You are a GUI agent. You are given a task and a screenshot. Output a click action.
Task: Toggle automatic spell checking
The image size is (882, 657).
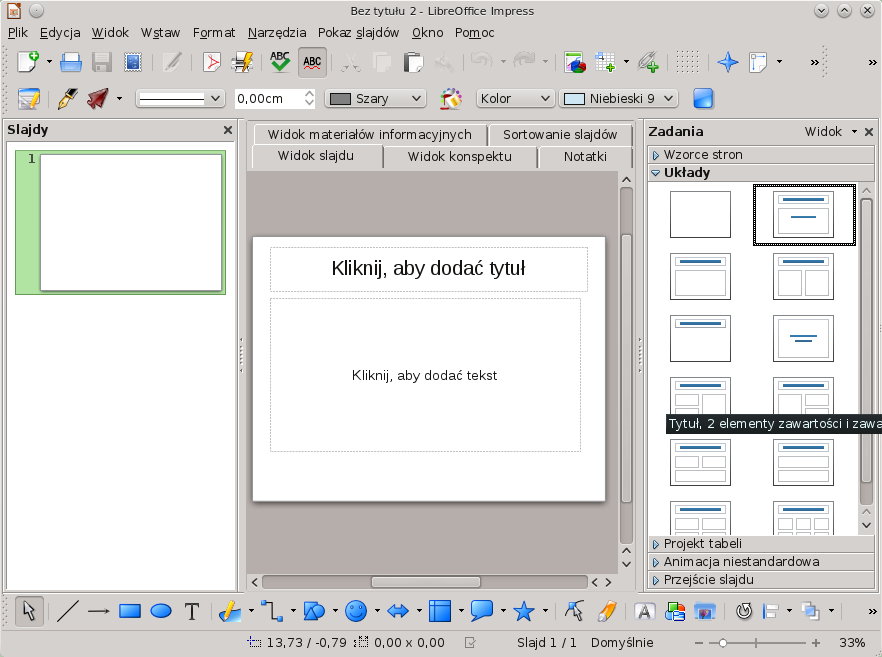coord(312,62)
